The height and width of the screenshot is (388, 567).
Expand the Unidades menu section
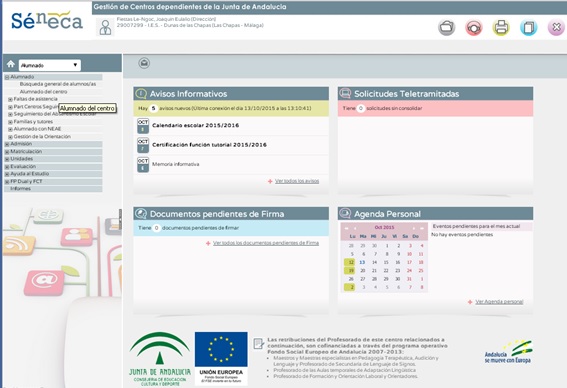[7, 159]
